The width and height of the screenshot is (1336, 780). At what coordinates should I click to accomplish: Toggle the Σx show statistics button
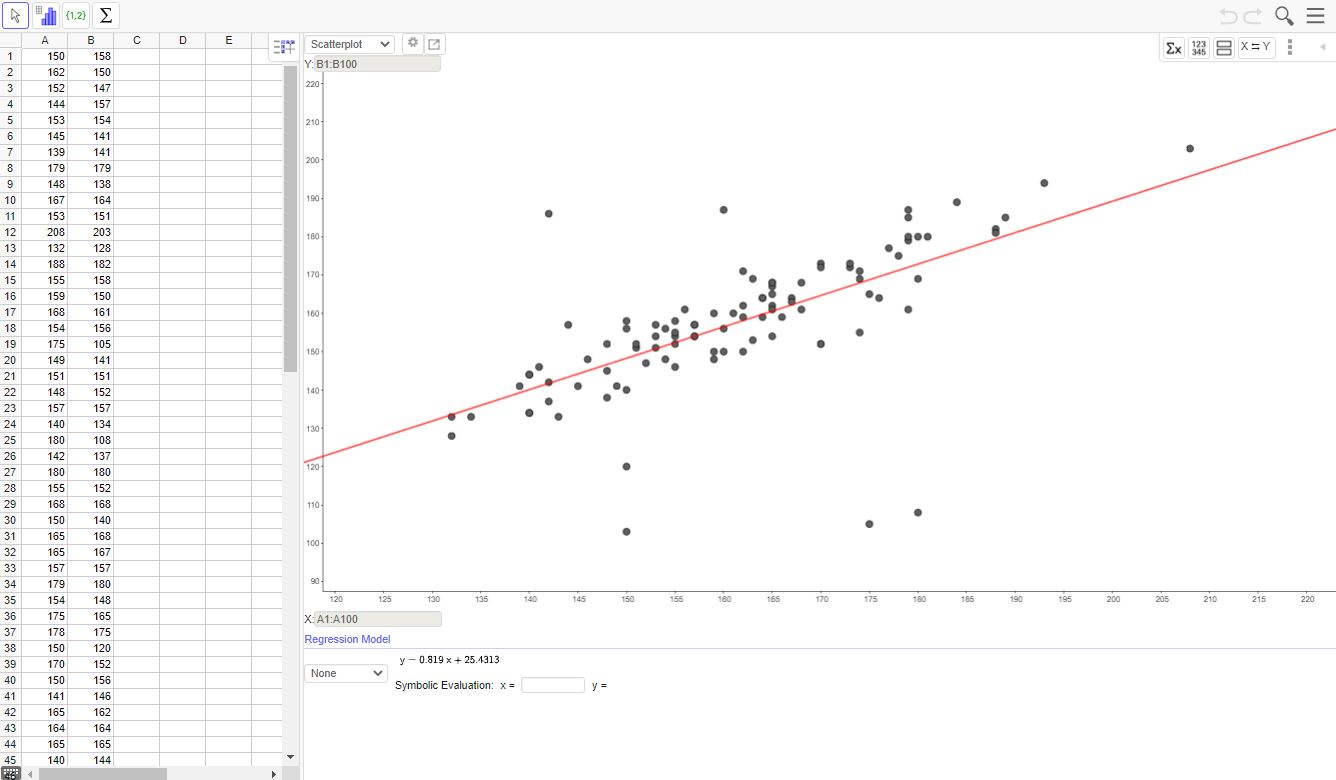pos(1174,48)
